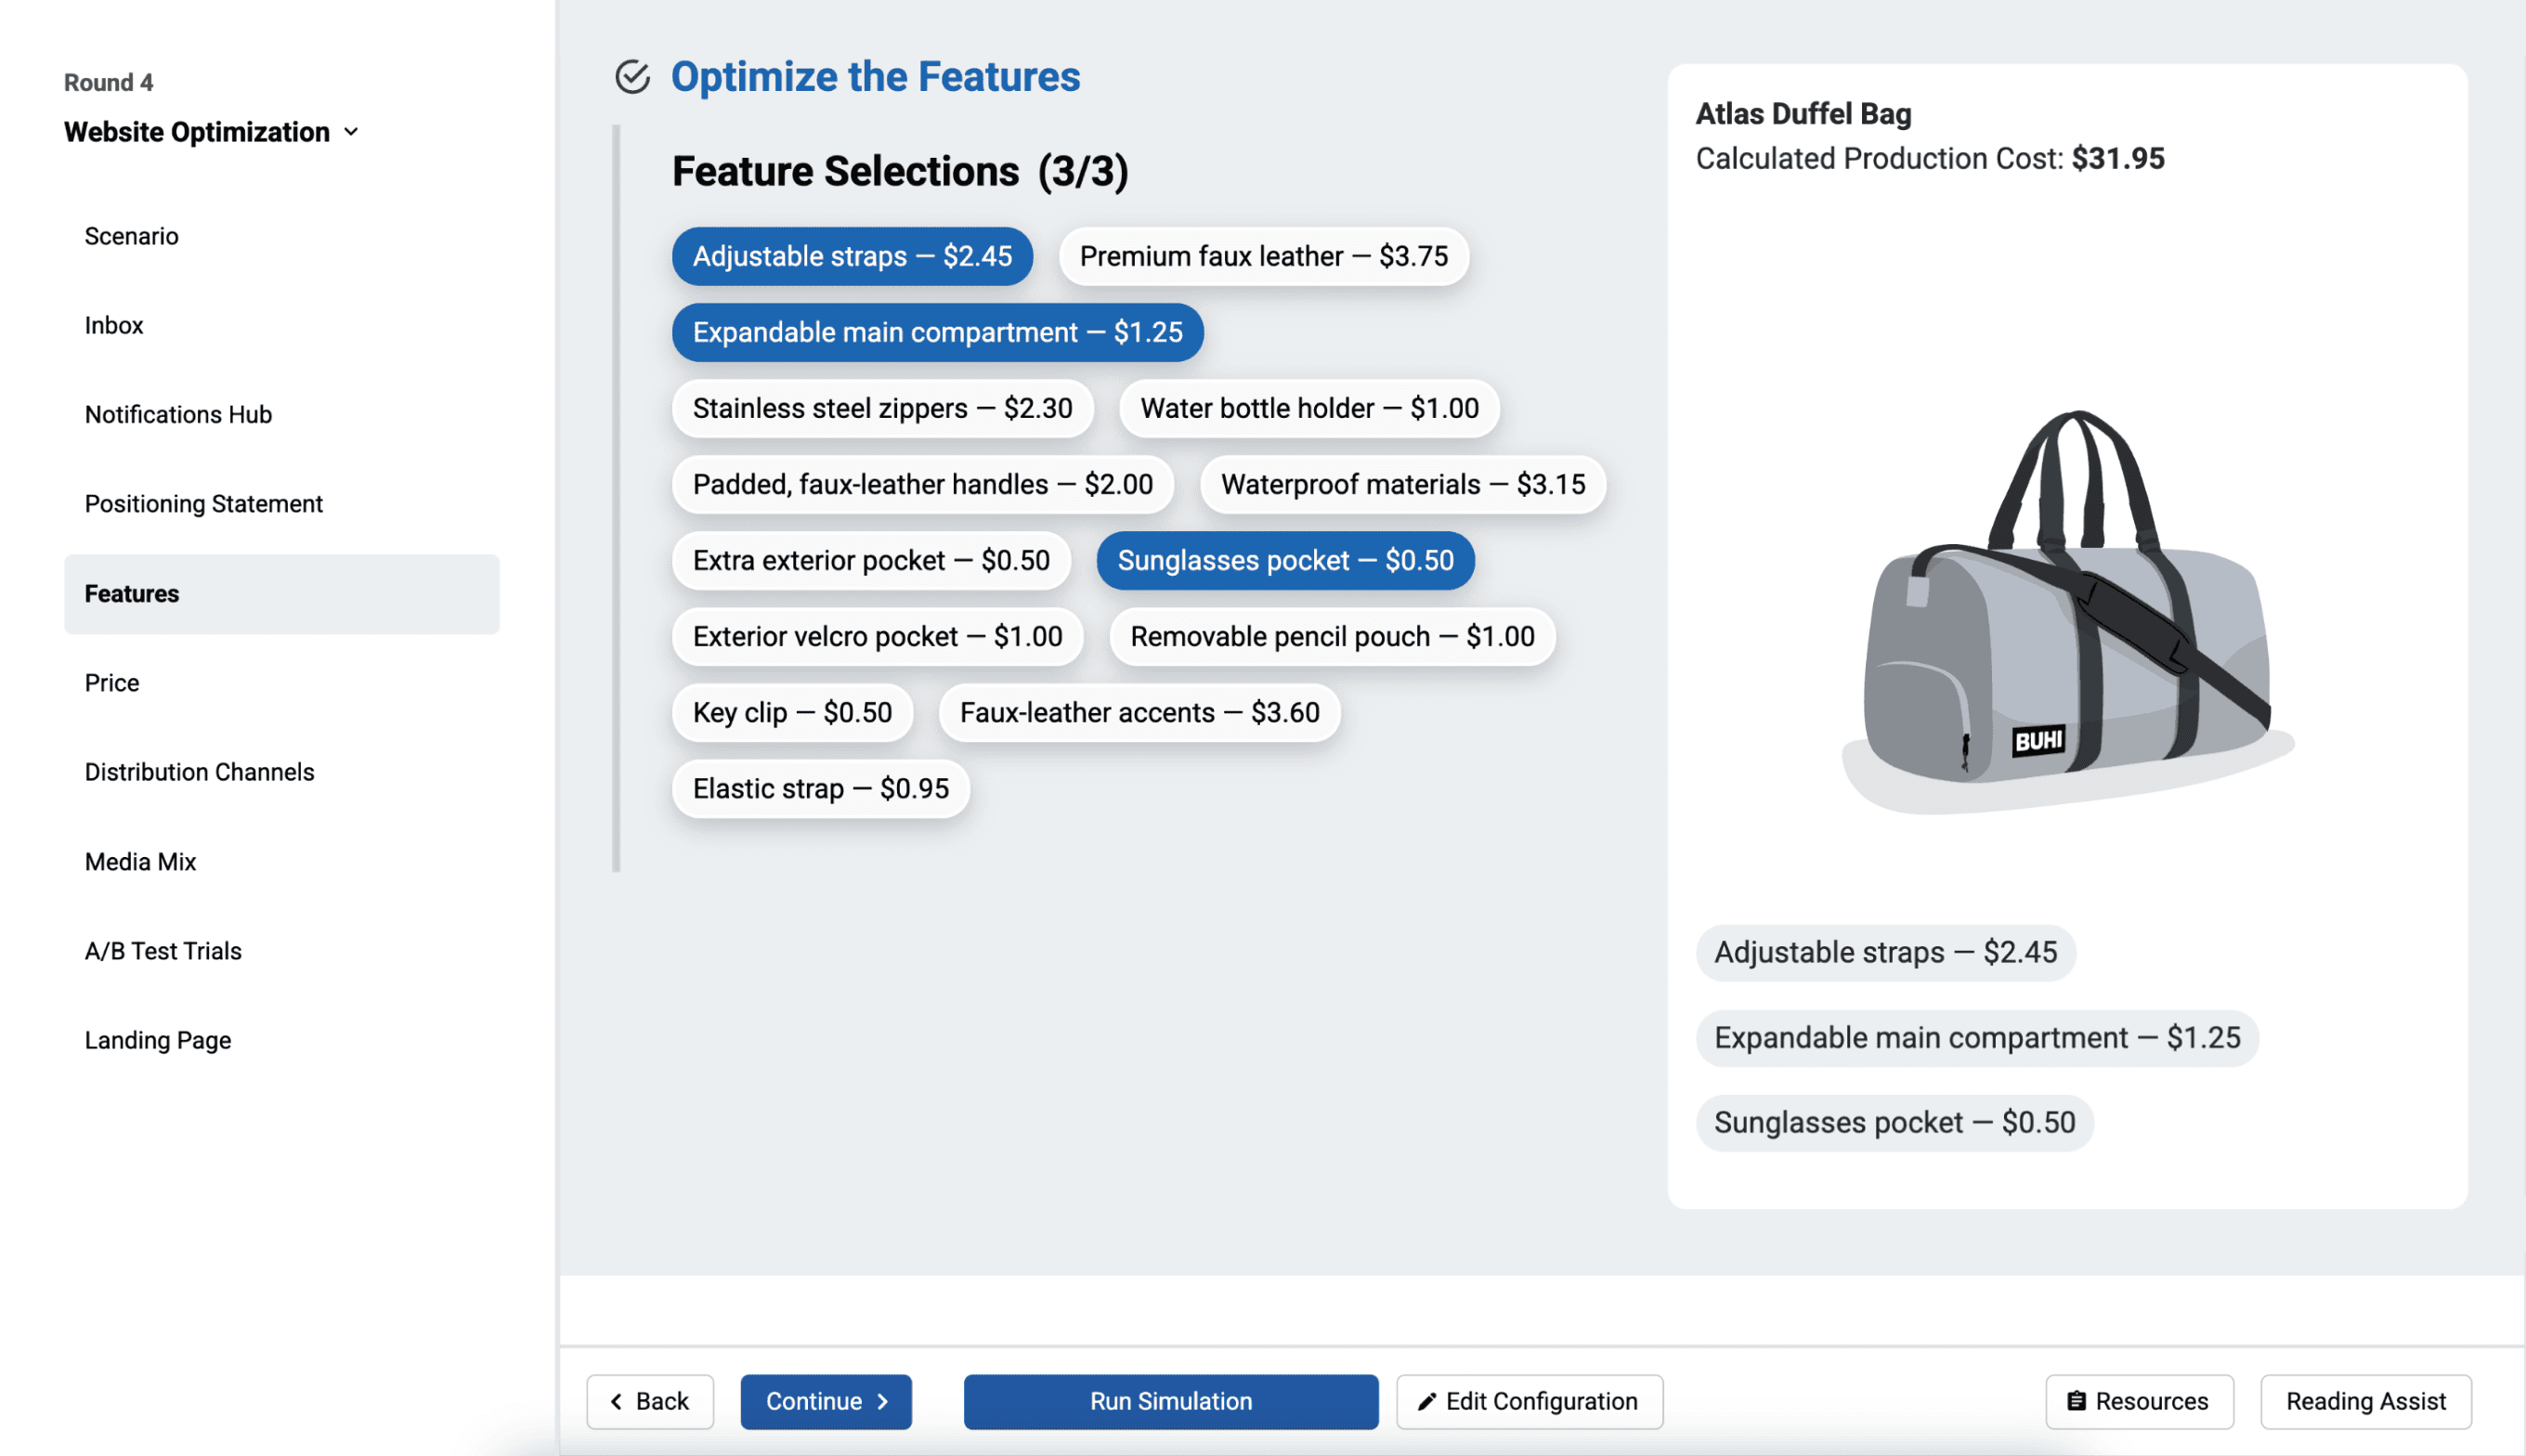
Task: Click Adjustable straps tag in summary card
Action: [x=1885, y=952]
